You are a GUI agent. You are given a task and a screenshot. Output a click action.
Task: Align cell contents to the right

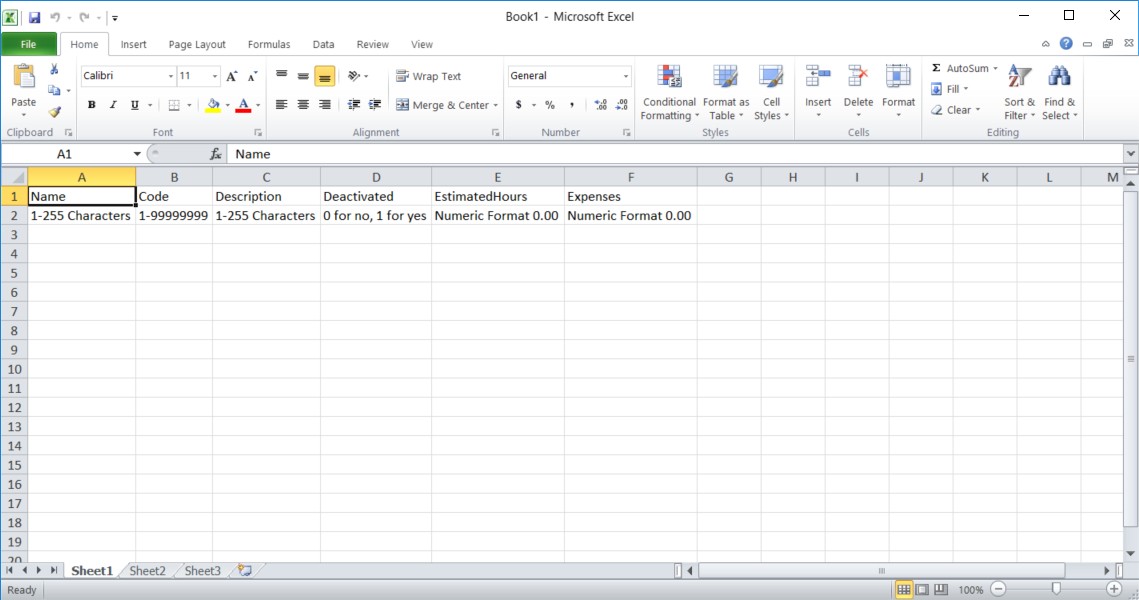325,105
